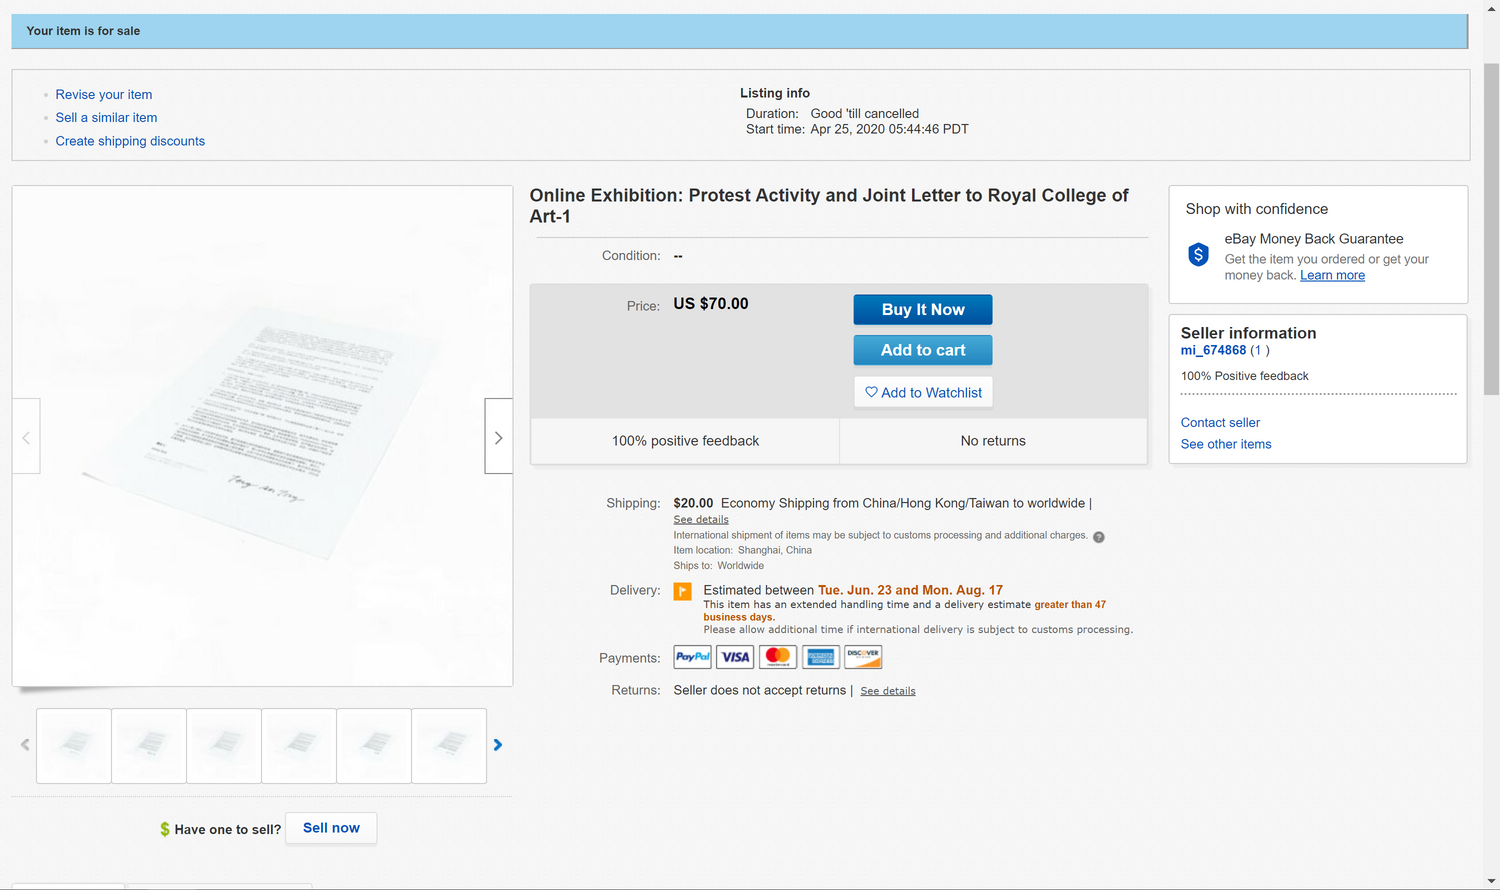The width and height of the screenshot is (1500, 890).
Task: Click Contact seller
Action: [1220, 423]
